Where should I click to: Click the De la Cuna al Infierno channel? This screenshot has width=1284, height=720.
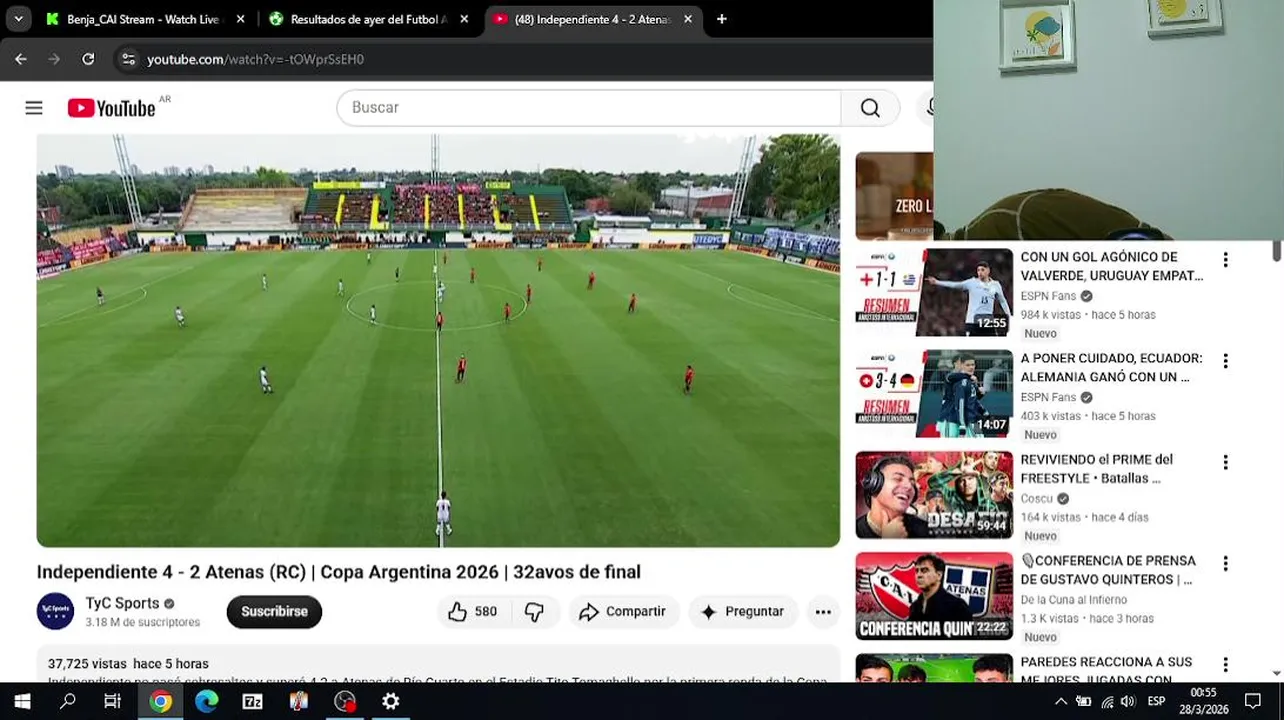[x=1073, y=599]
